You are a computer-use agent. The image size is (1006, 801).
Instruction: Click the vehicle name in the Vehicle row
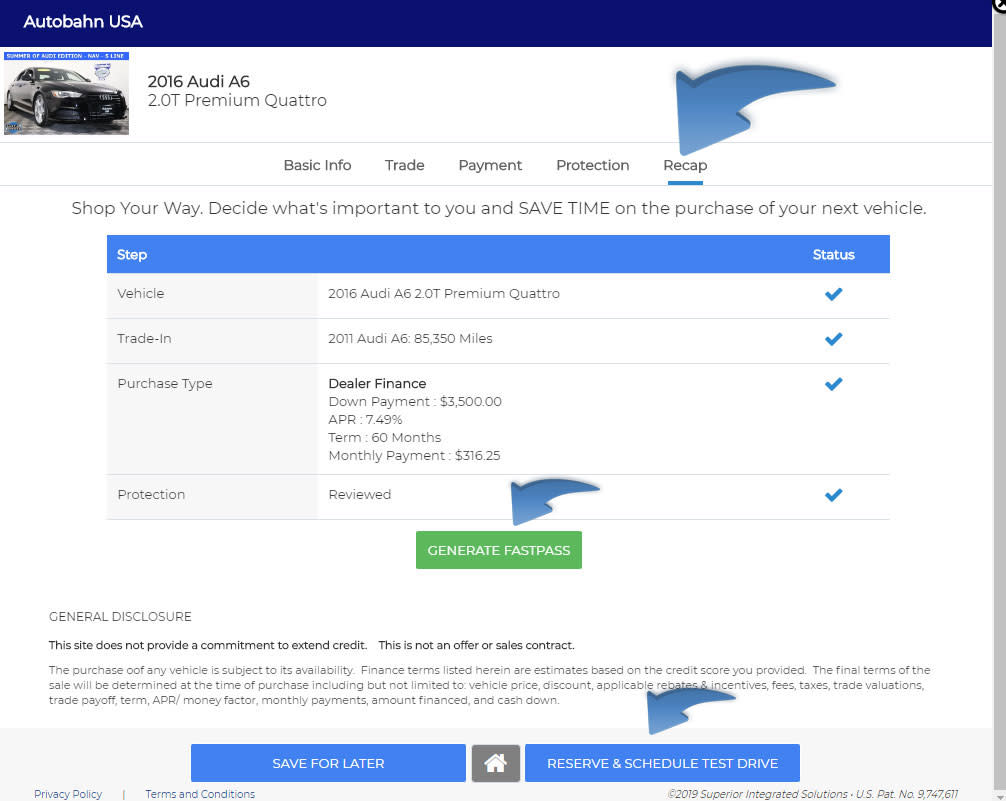(x=443, y=293)
